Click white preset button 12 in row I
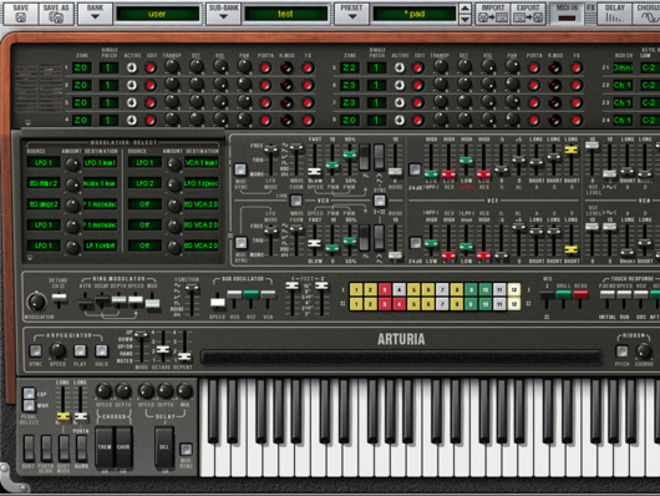660x496 pixels. click(514, 290)
